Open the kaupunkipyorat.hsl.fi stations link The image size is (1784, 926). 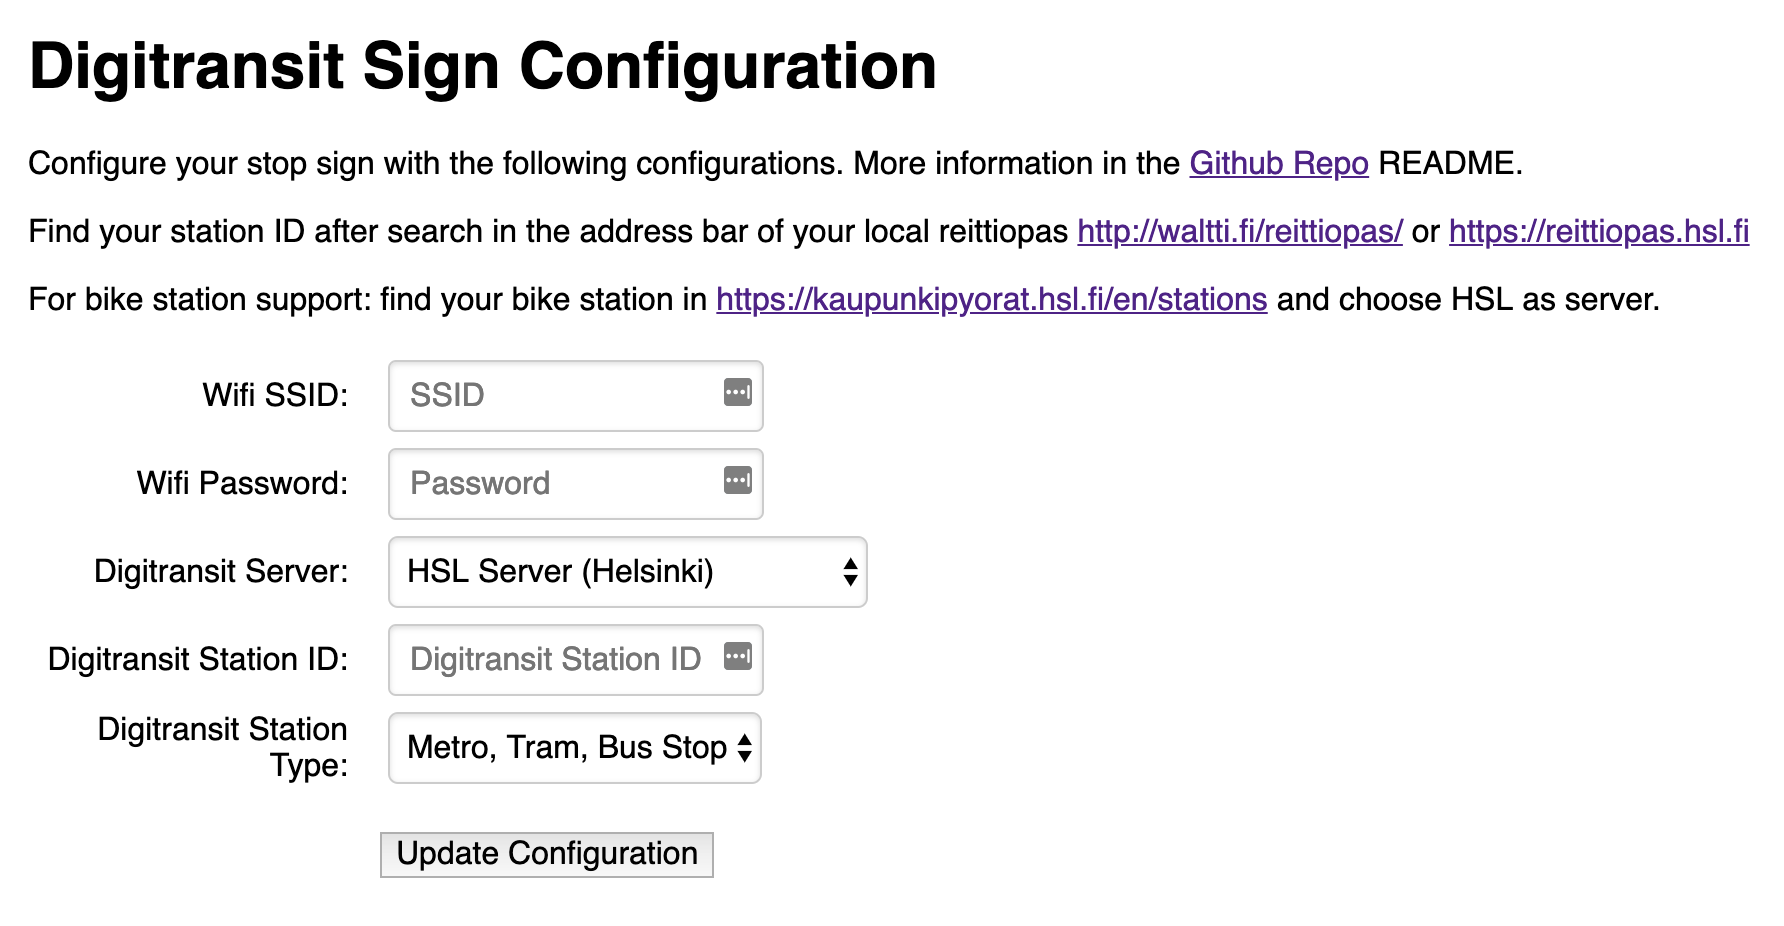pyautogui.click(x=992, y=299)
